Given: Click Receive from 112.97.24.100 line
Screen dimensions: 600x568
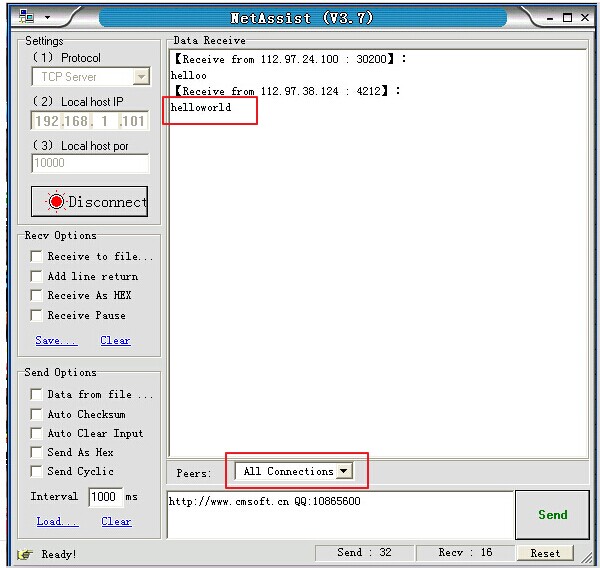Looking at the screenshot, I should (290, 59).
